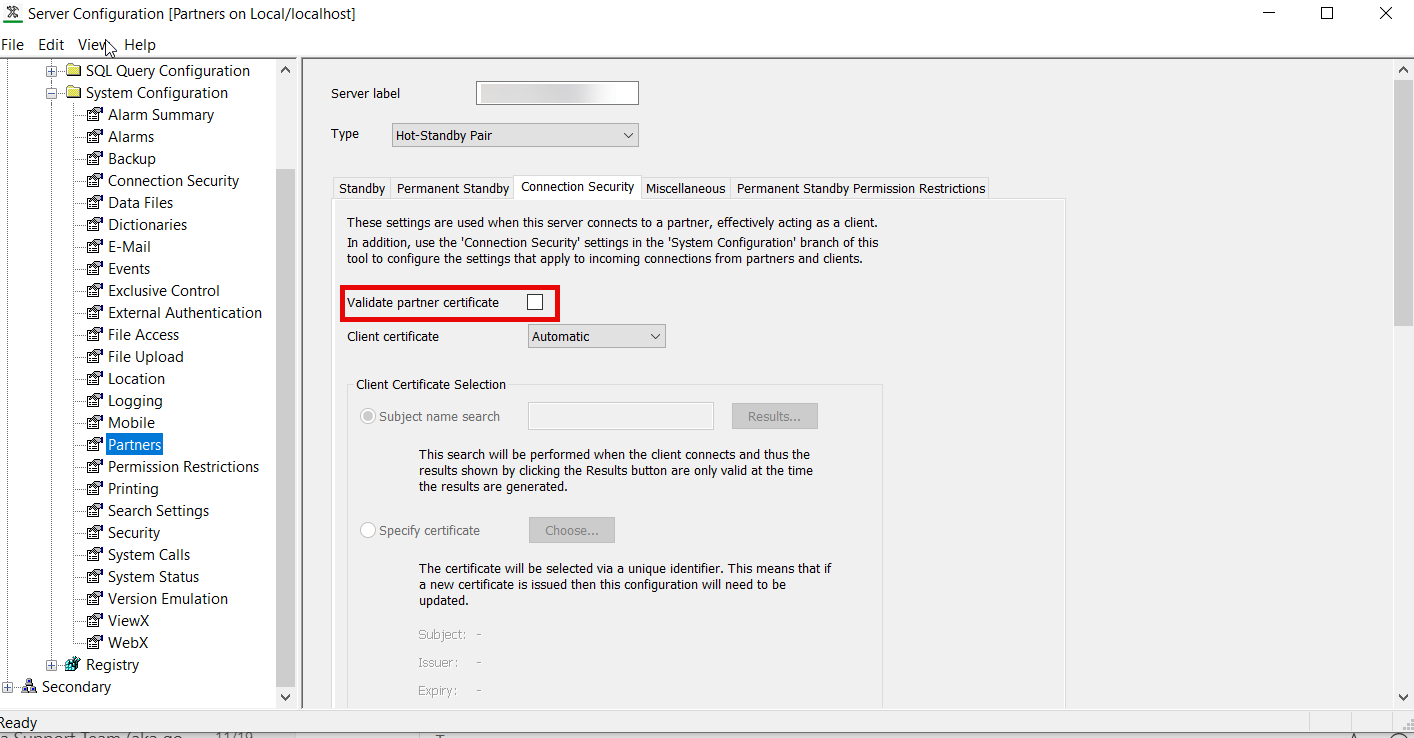Select the Subject name search radio button
This screenshot has width=1414, height=738.
tap(368, 416)
